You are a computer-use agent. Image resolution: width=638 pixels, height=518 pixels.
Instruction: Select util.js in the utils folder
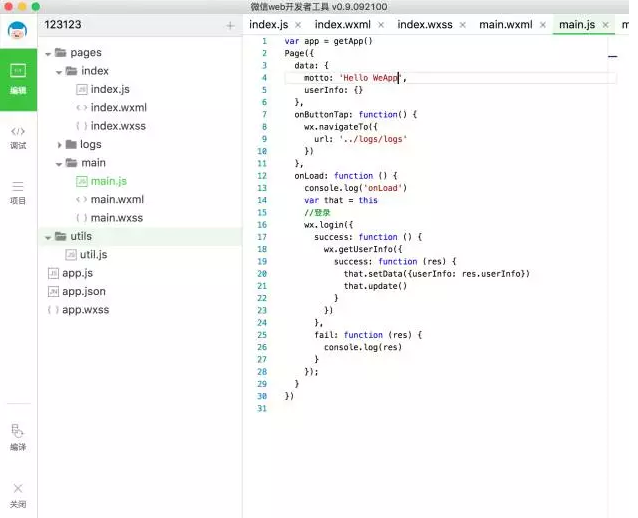92,255
